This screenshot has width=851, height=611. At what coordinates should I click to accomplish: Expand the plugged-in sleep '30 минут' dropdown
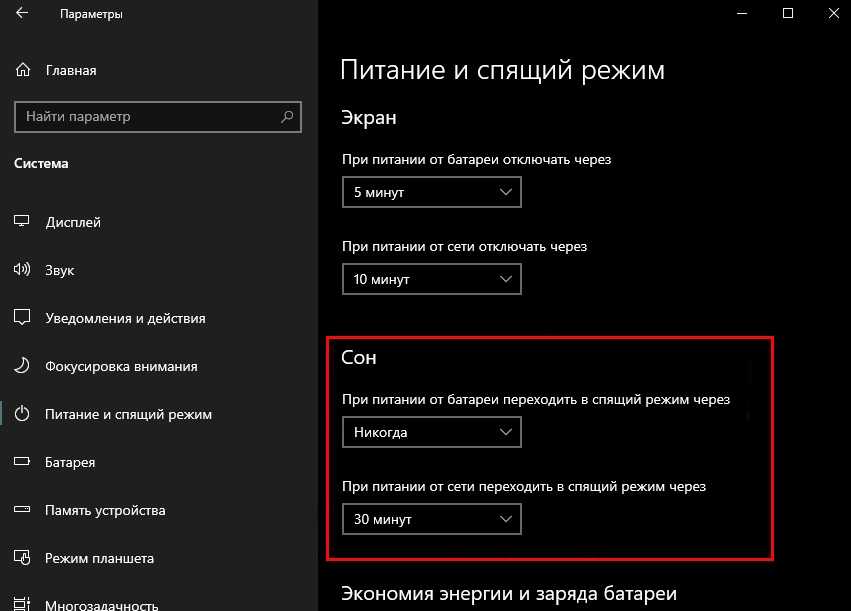tap(431, 519)
